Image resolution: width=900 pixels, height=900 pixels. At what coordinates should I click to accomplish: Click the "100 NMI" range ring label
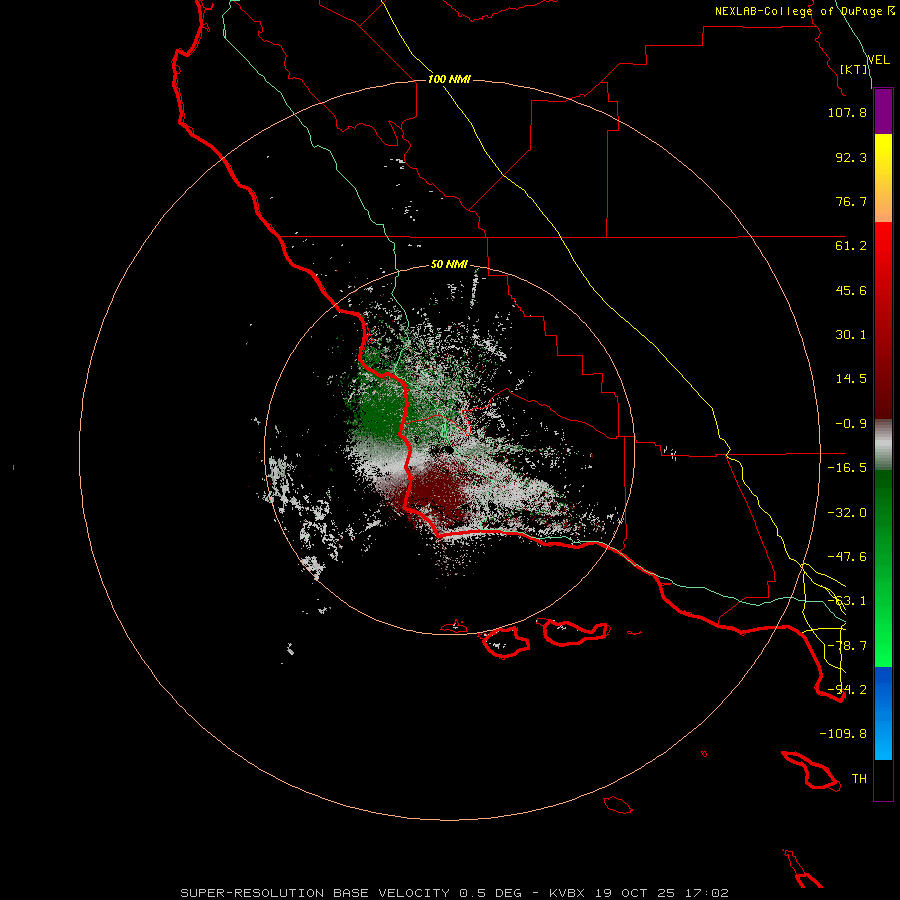[449, 79]
